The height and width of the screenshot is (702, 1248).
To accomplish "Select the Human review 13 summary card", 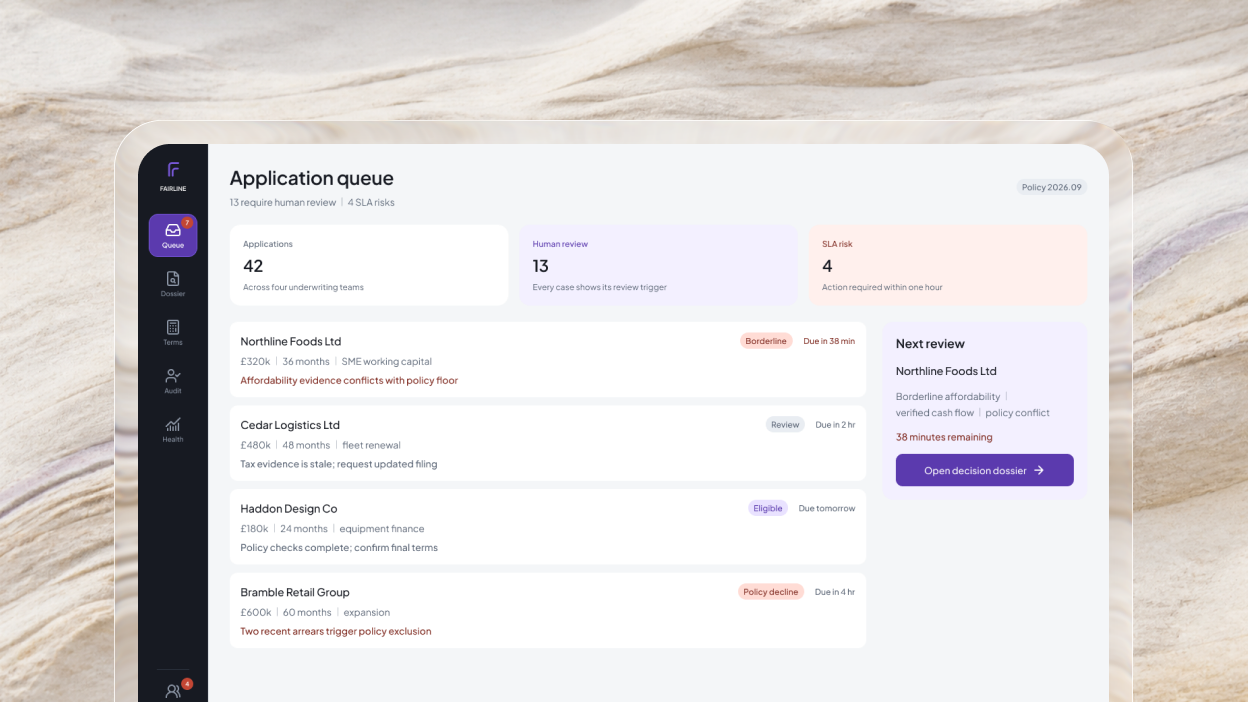I will [x=658, y=265].
